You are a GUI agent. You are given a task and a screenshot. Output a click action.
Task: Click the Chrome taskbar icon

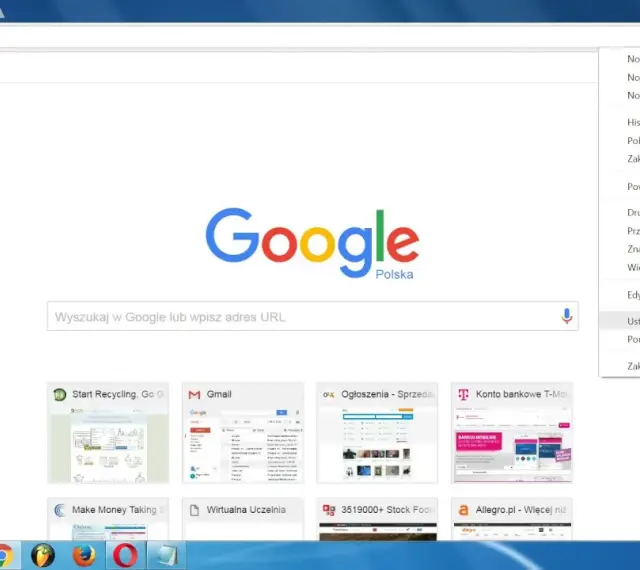(5, 556)
